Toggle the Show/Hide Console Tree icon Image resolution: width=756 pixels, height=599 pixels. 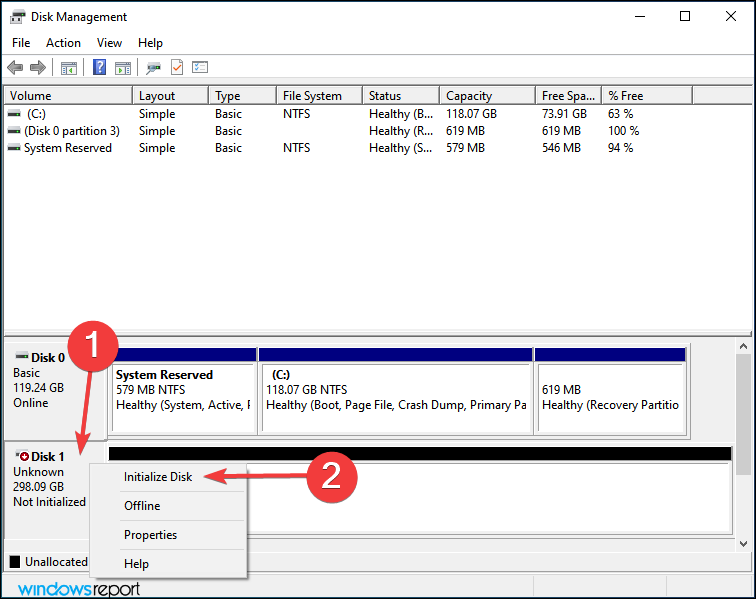(x=68, y=67)
